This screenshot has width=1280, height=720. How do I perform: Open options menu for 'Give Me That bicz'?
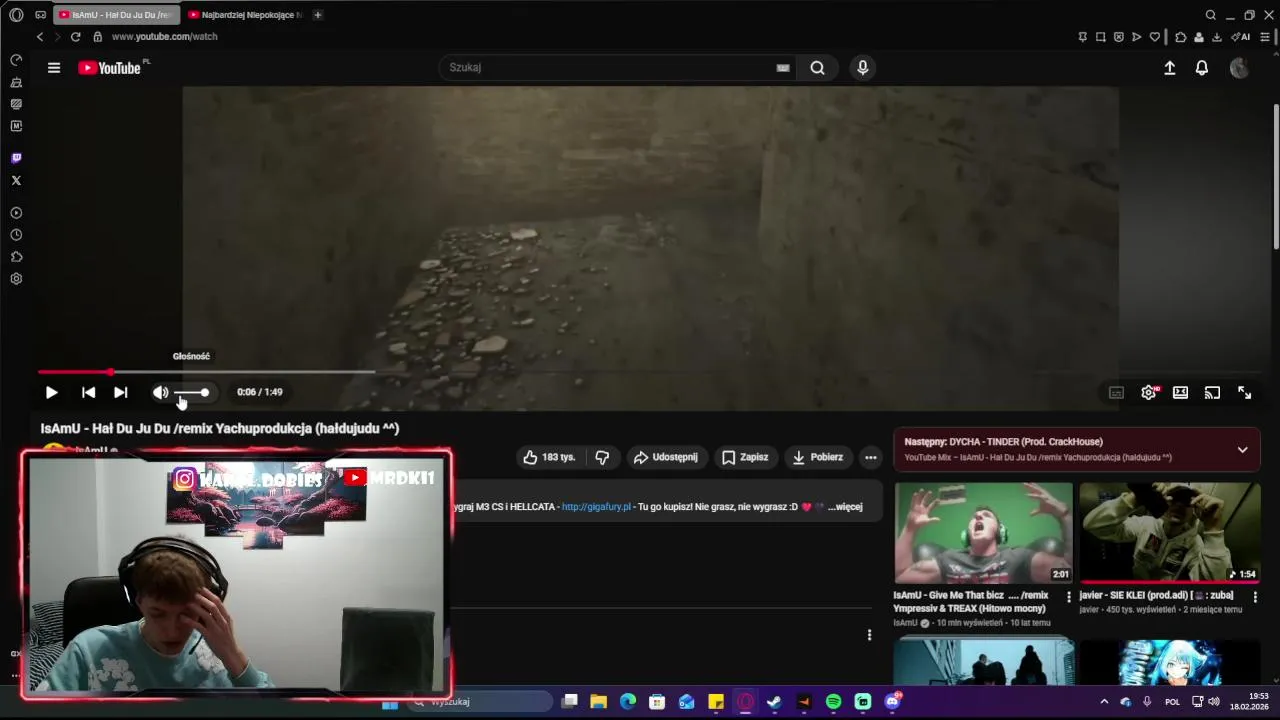[x=1068, y=597]
